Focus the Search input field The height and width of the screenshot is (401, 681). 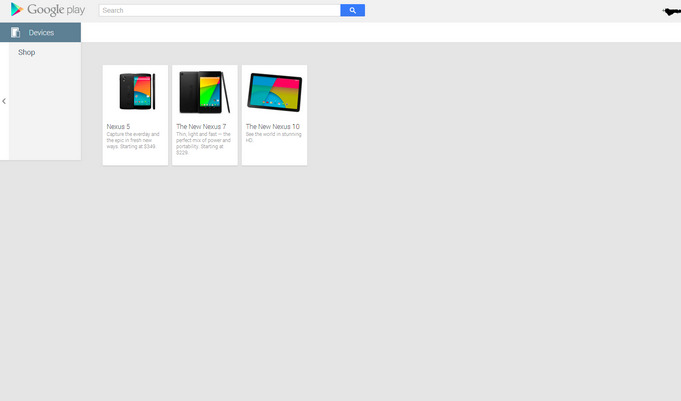click(x=220, y=10)
